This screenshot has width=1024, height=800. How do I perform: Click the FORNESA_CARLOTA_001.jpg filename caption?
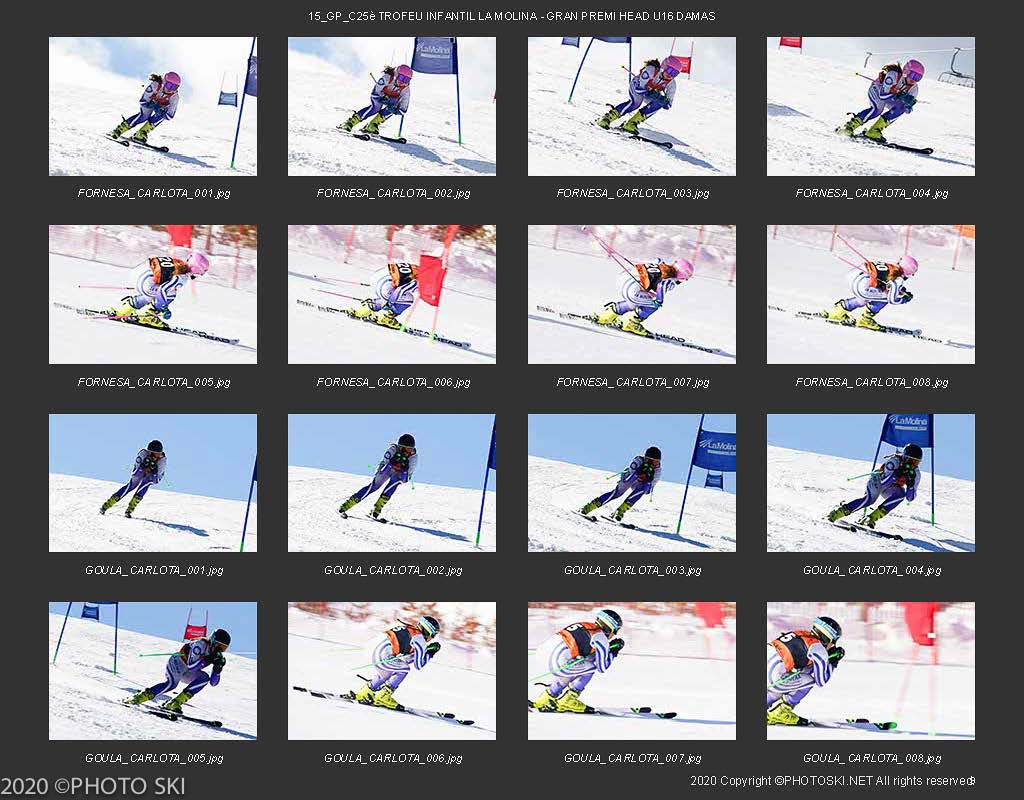coord(153,193)
